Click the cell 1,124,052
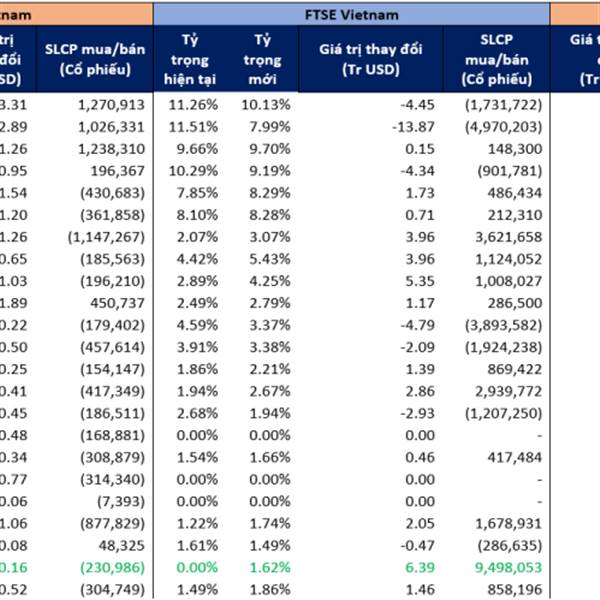The image size is (600, 600). tap(509, 259)
